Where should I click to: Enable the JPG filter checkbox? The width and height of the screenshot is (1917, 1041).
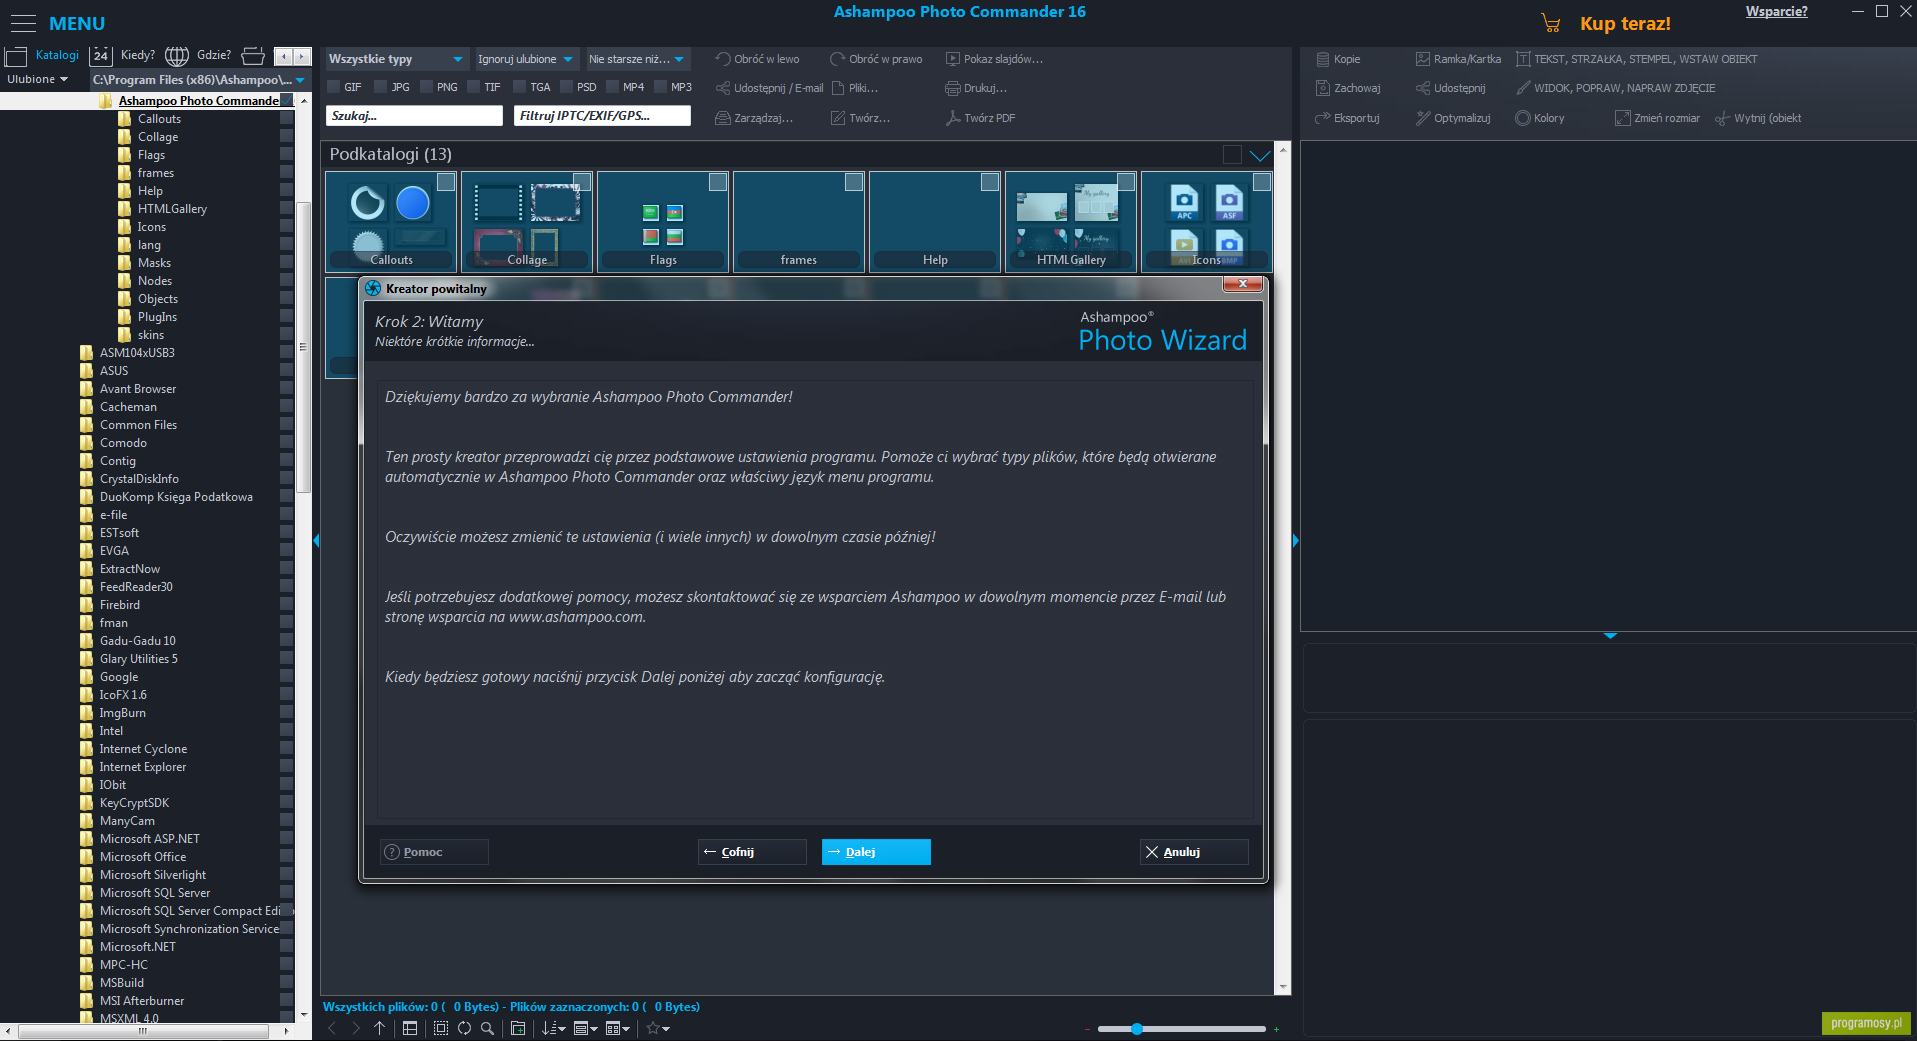coord(381,87)
